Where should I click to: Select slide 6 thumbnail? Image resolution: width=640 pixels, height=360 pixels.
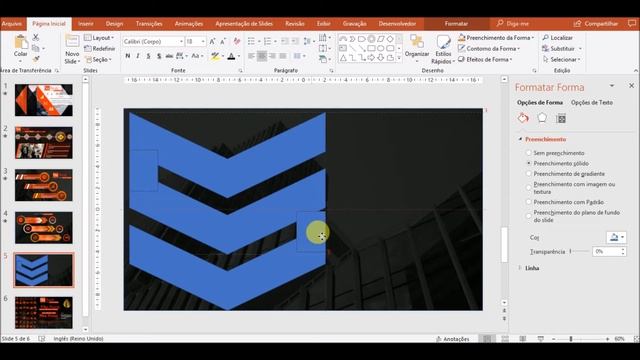coord(44,312)
